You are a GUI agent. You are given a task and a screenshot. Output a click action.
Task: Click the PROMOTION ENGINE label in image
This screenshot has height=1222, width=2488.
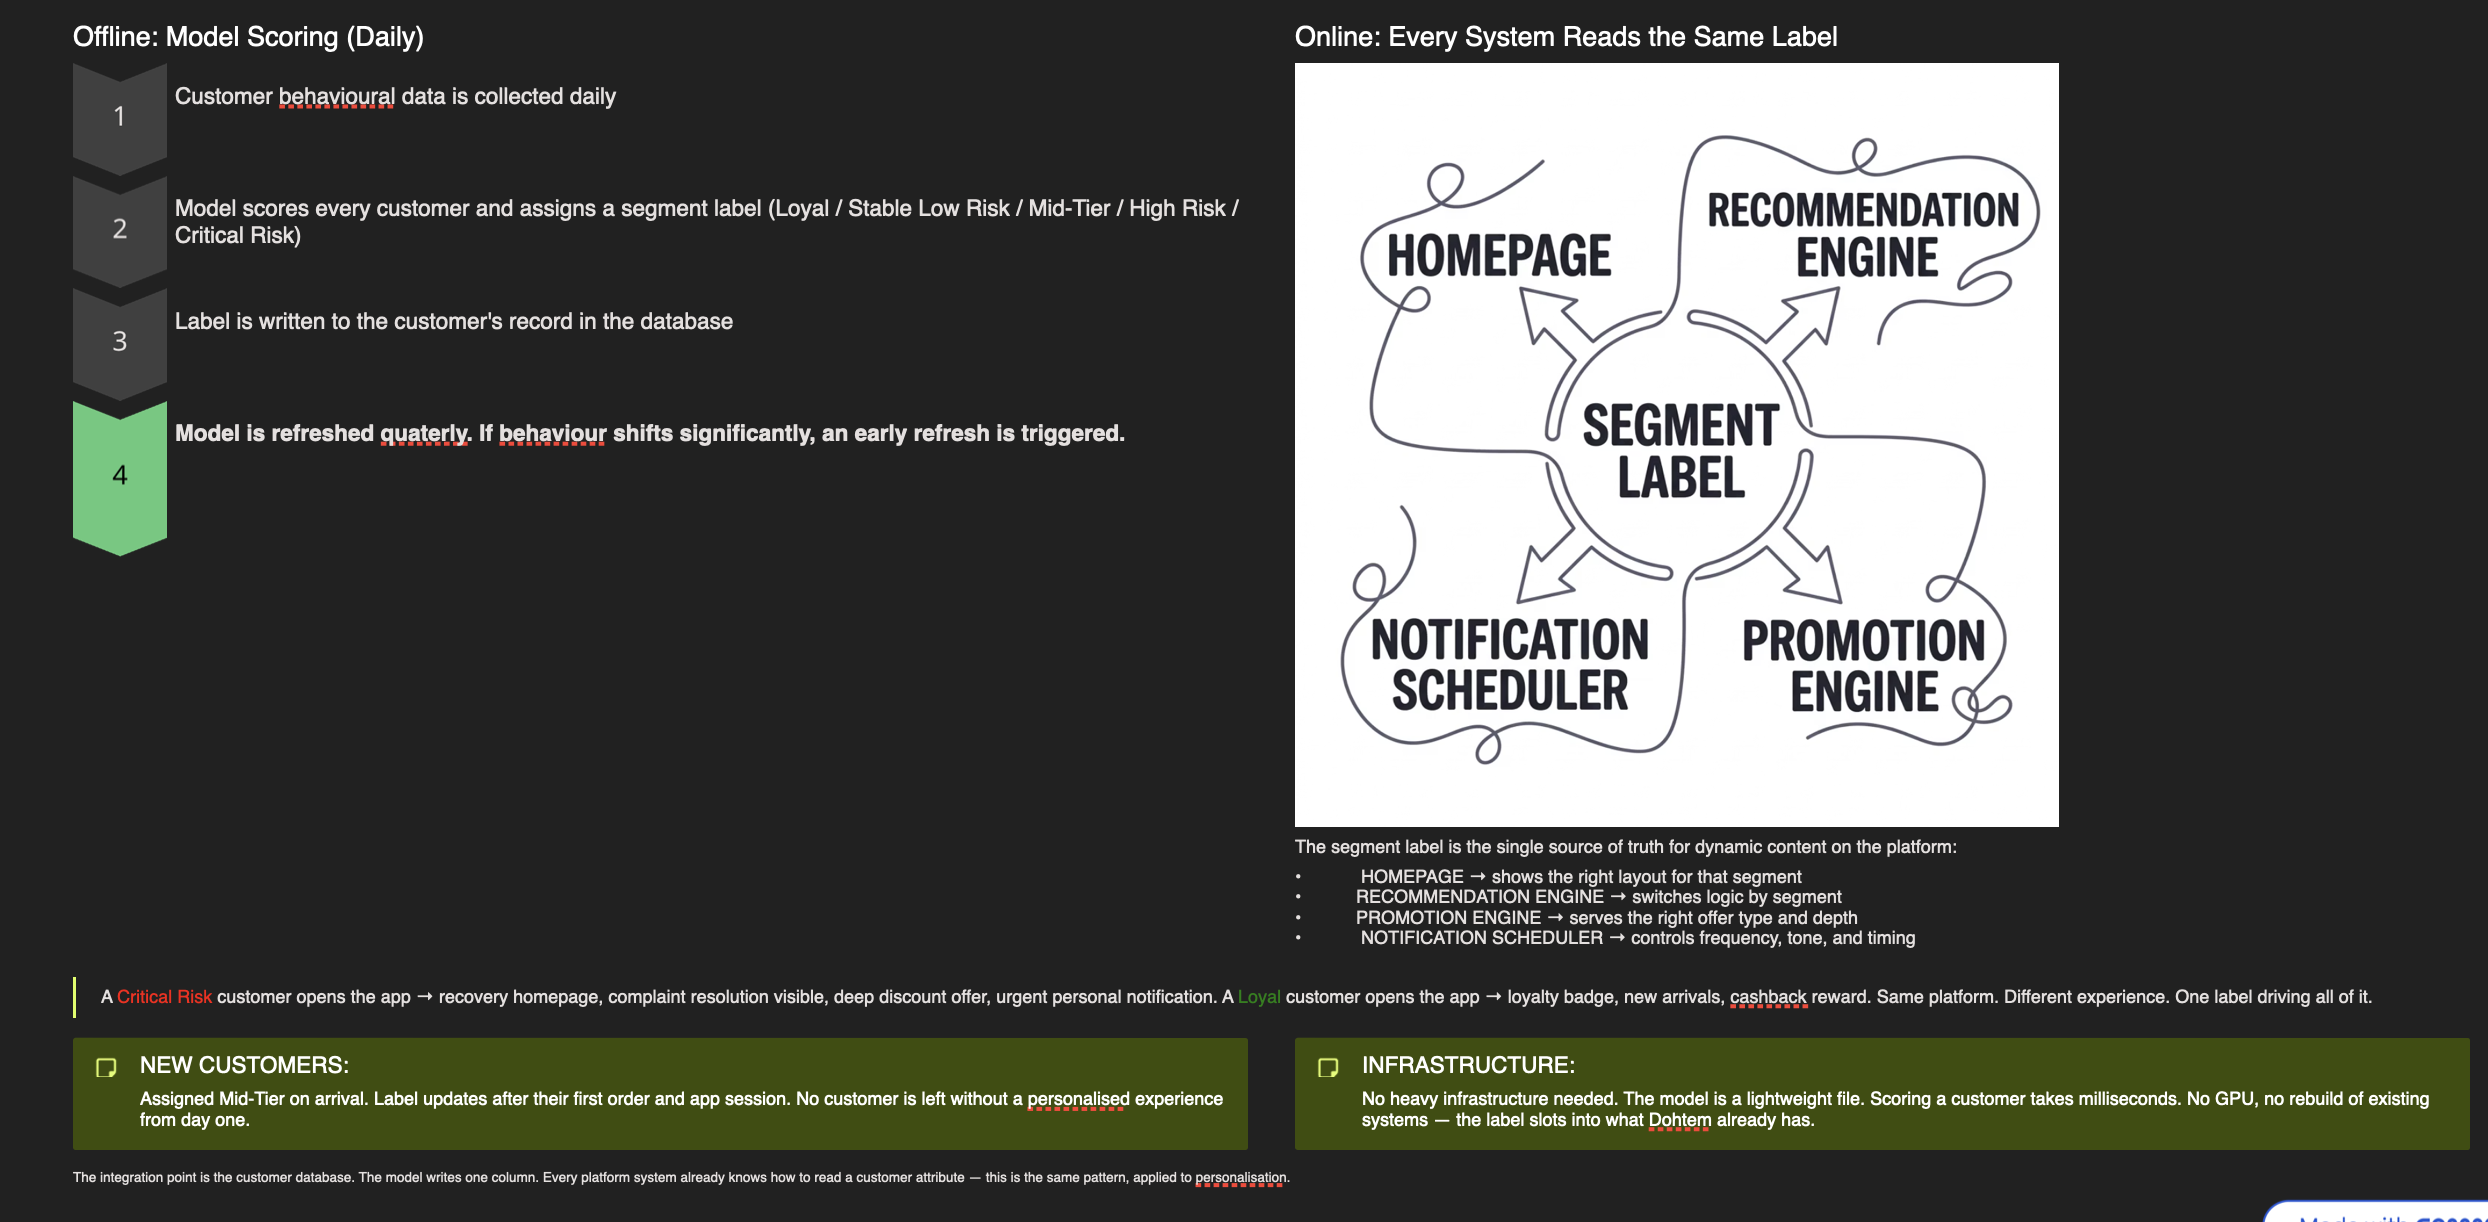(1863, 666)
